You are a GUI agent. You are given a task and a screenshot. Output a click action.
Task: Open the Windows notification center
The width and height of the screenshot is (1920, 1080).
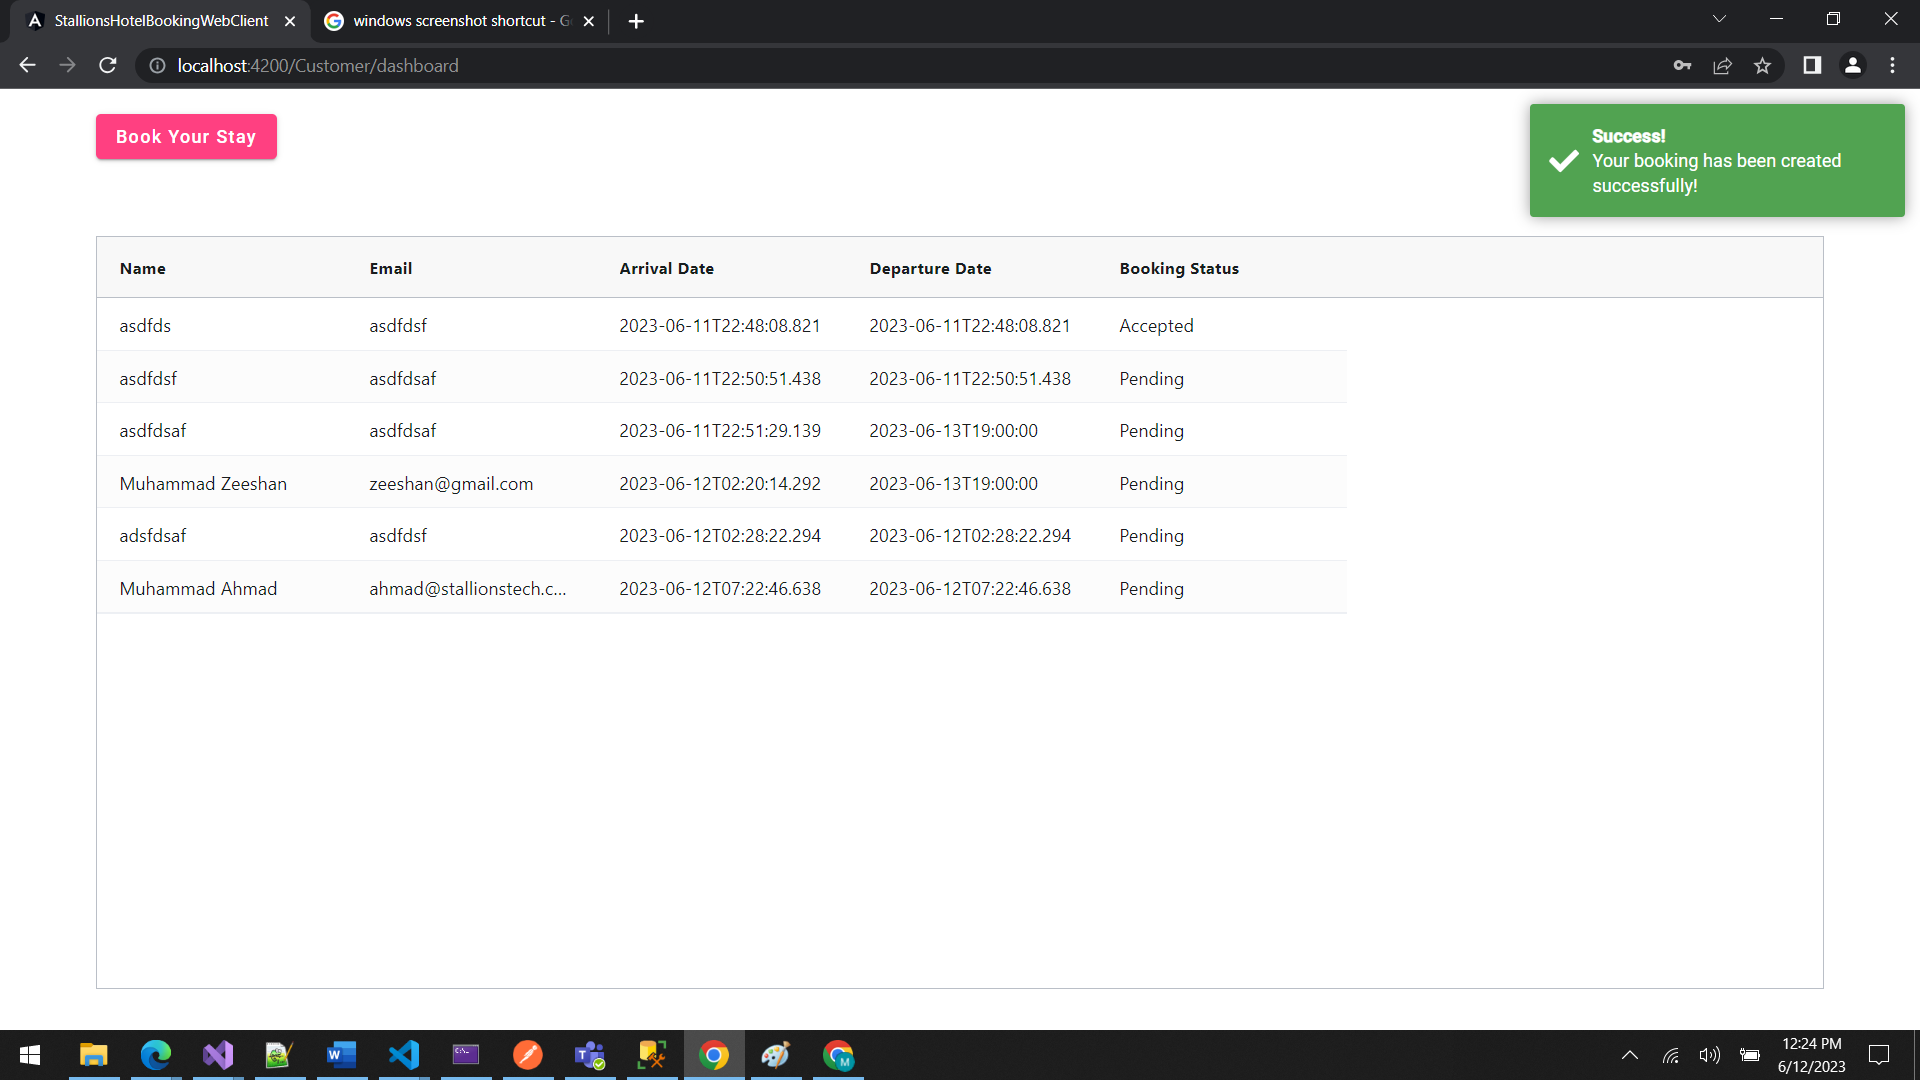[1879, 1055]
